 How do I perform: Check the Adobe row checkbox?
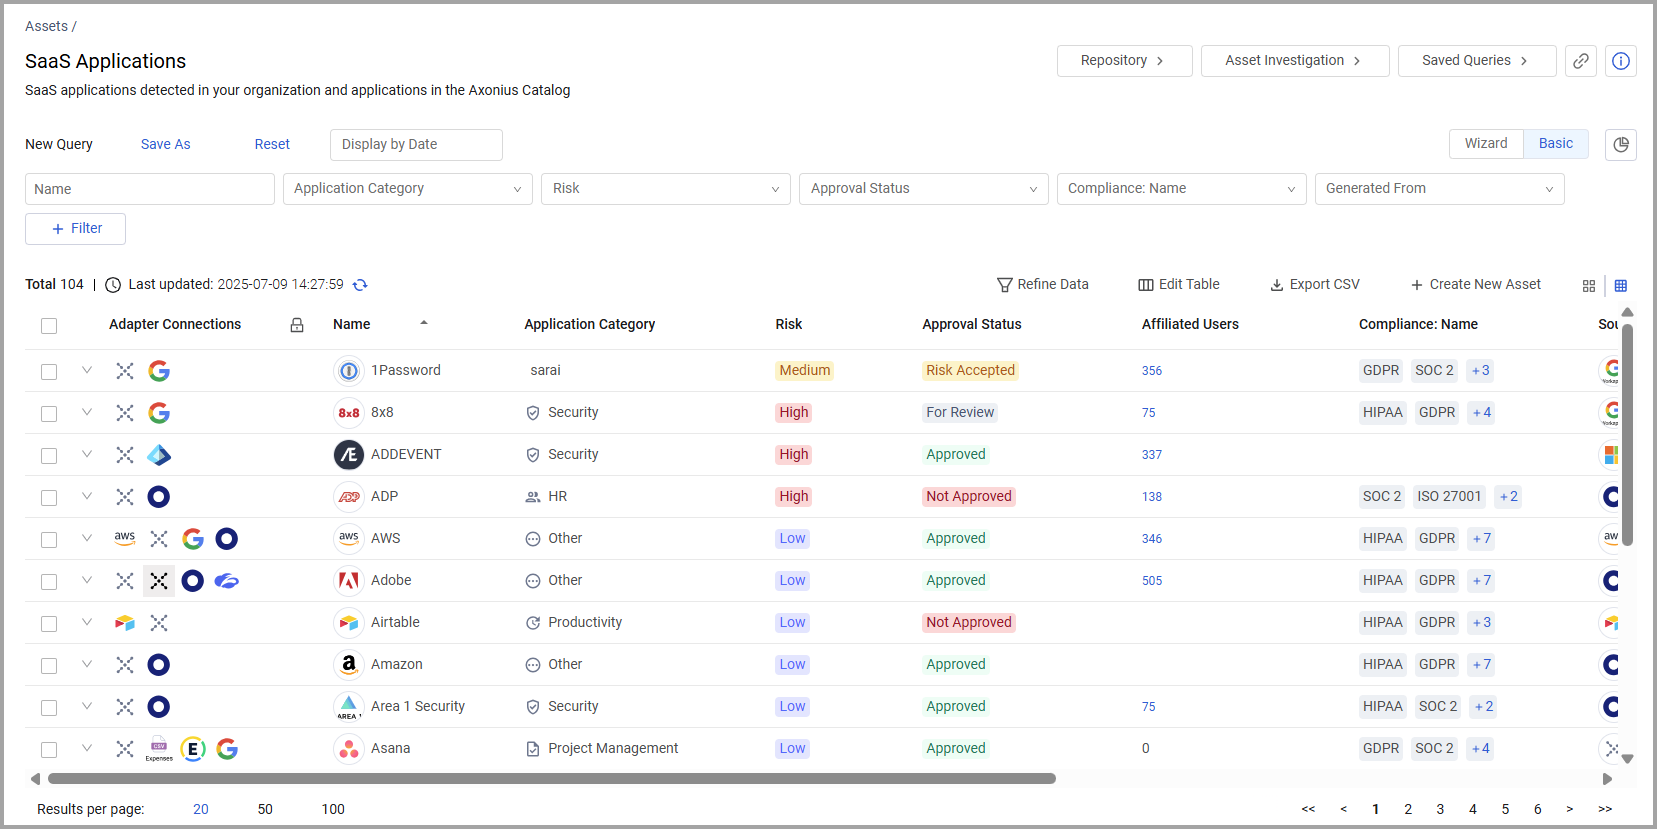[x=49, y=582]
